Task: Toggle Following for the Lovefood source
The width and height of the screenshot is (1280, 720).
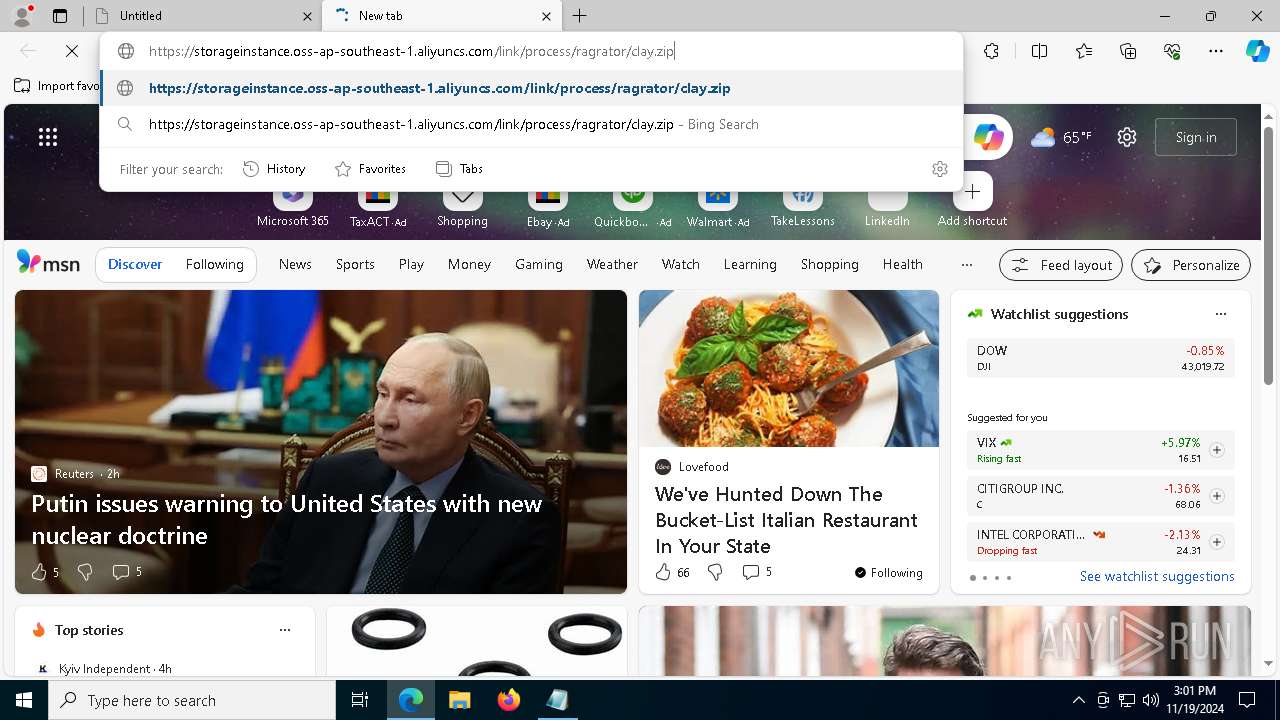Action: (x=888, y=573)
